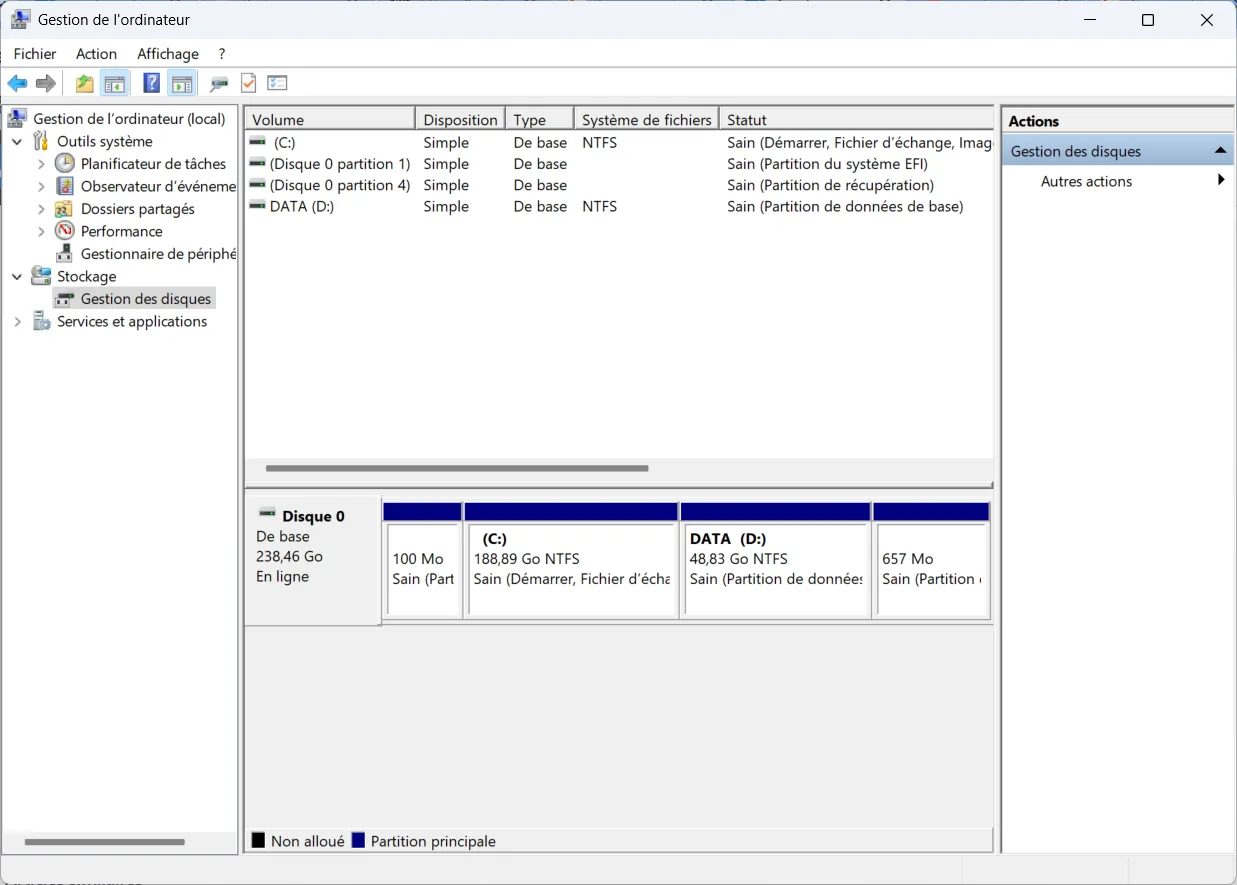Click the blue Partition principale legend swatch

(358, 841)
